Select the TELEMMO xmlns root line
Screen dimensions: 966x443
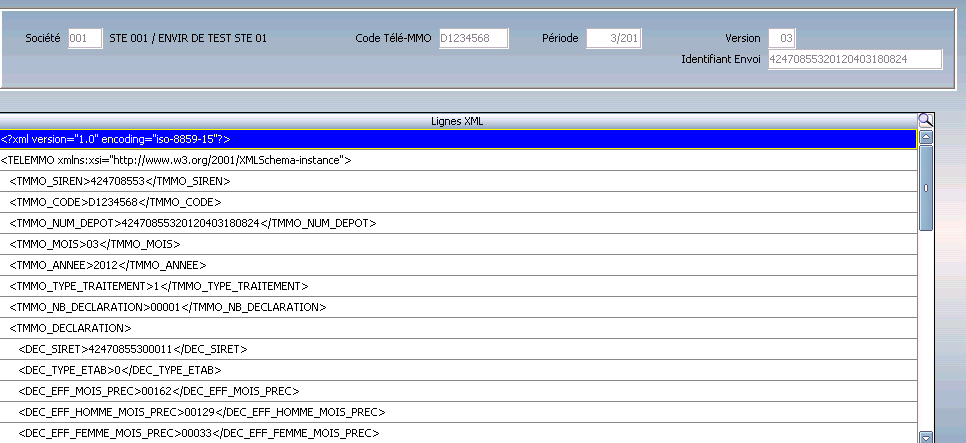click(459, 160)
